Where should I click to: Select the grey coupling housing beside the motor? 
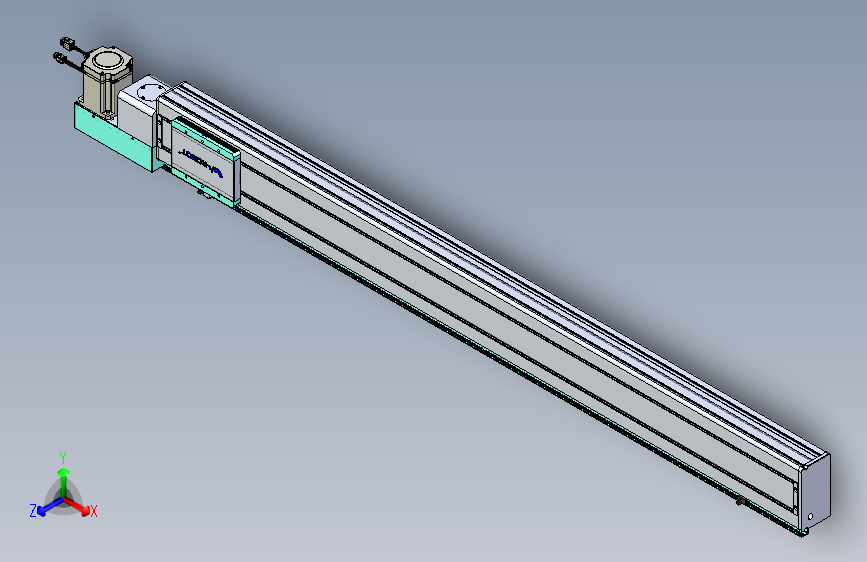point(137,111)
